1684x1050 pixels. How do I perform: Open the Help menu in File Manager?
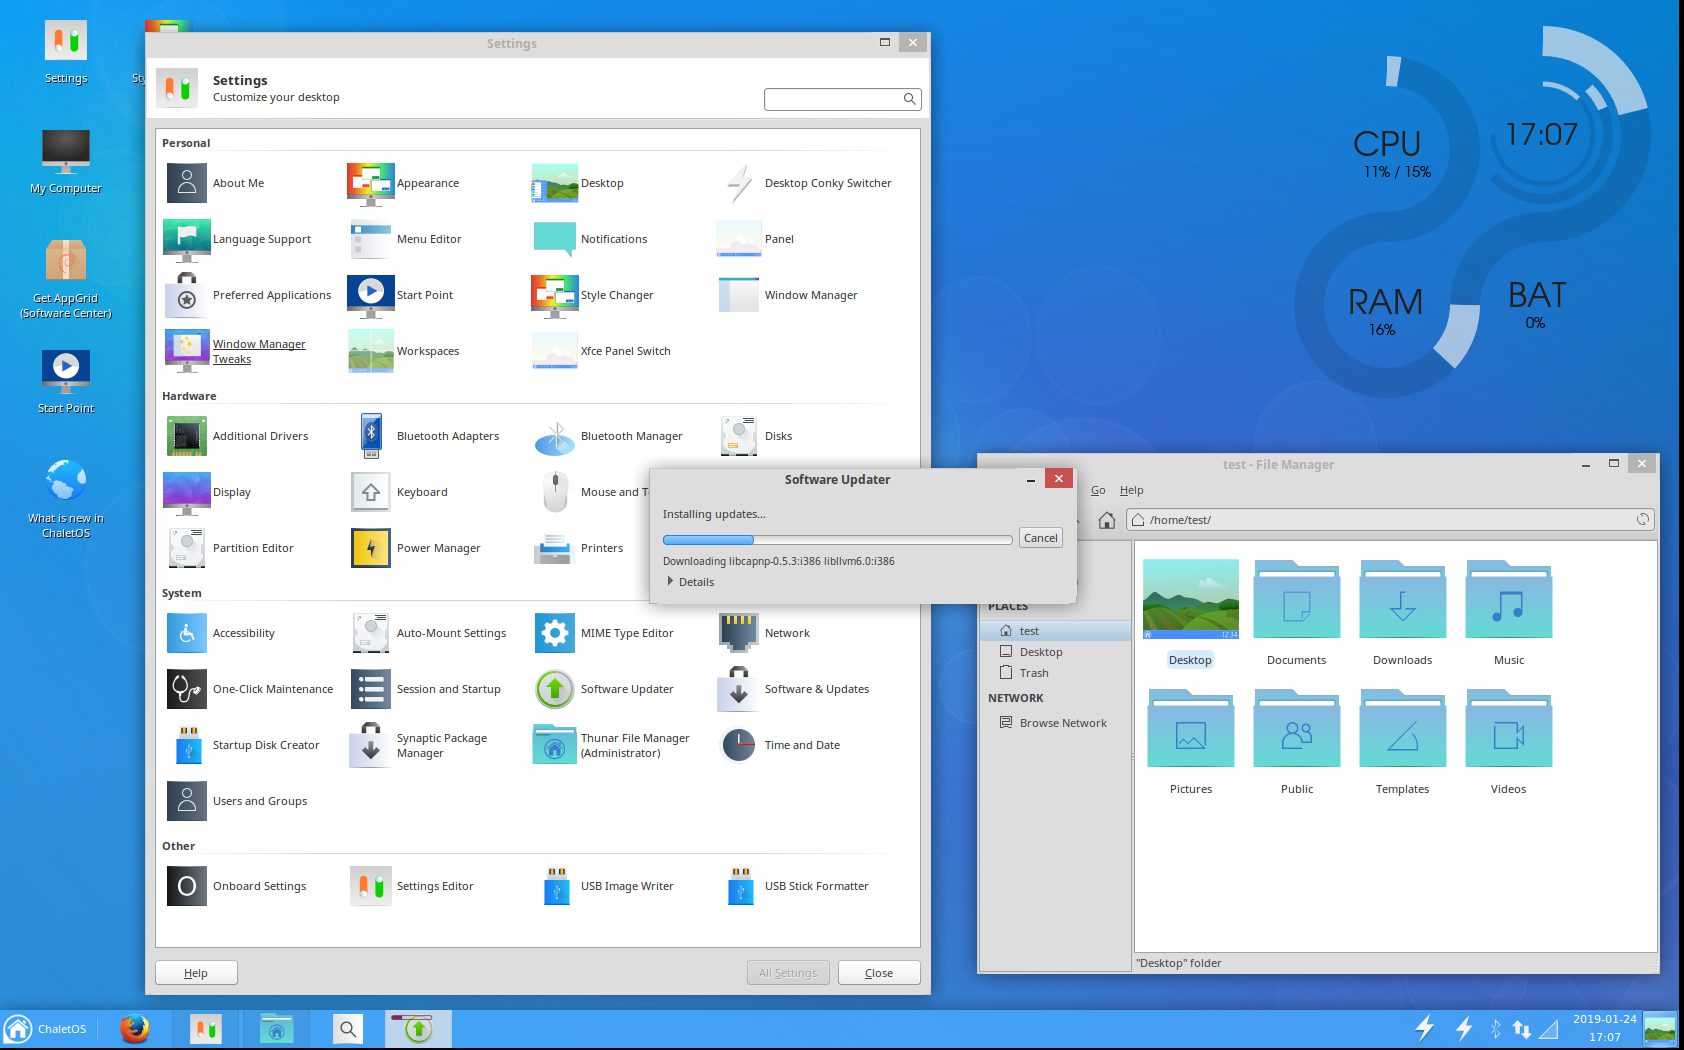1131,491
